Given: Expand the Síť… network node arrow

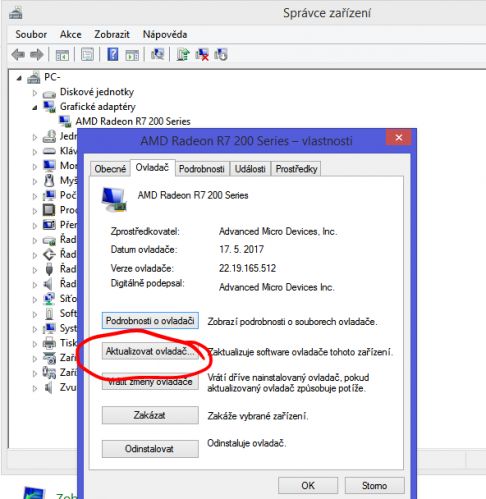Looking at the screenshot, I should tap(35, 300).
